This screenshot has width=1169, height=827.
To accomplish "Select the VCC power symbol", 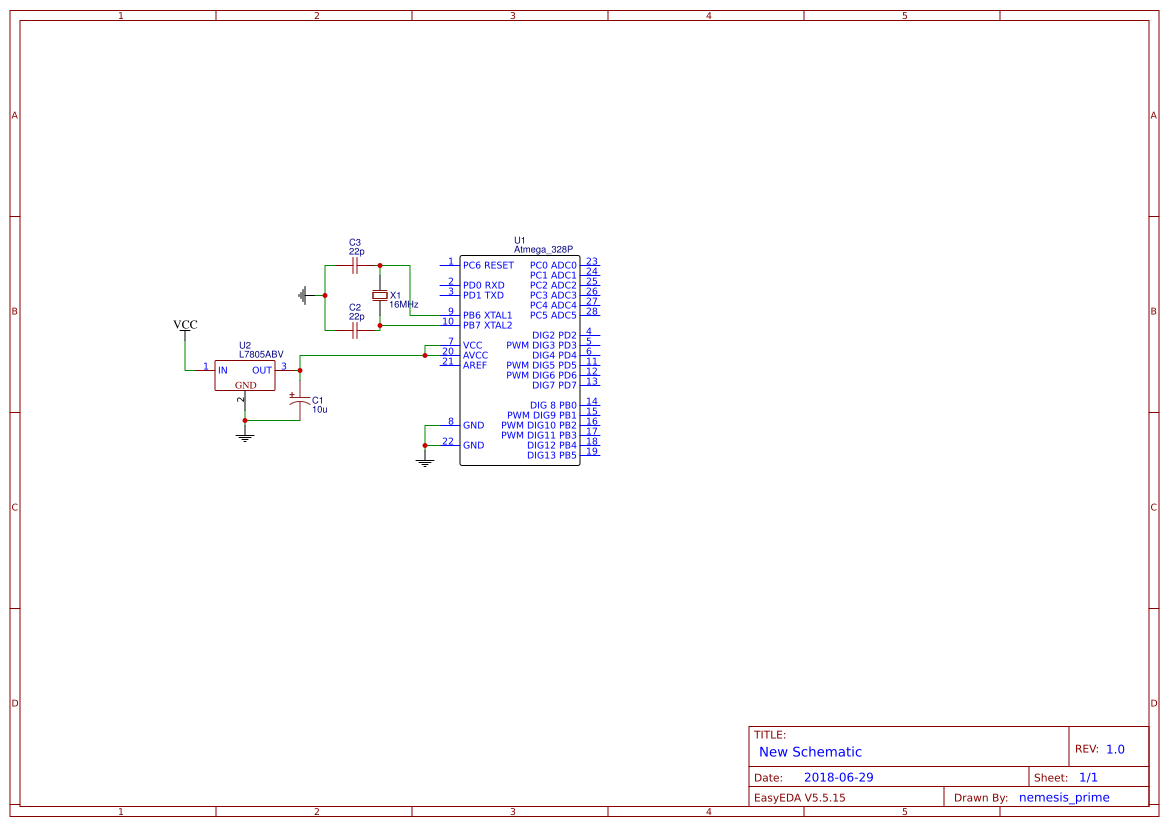I will (185, 328).
